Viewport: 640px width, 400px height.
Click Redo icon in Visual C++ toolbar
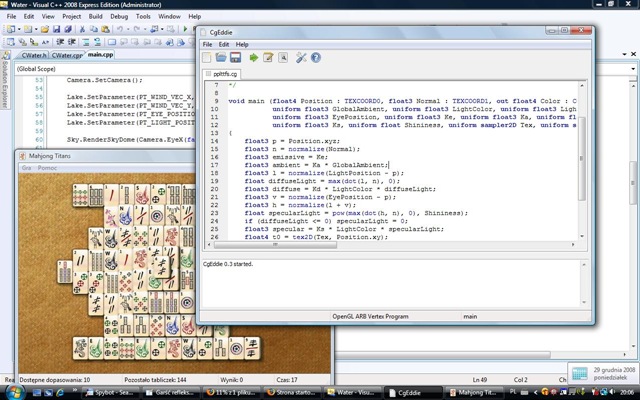[x=137, y=29]
